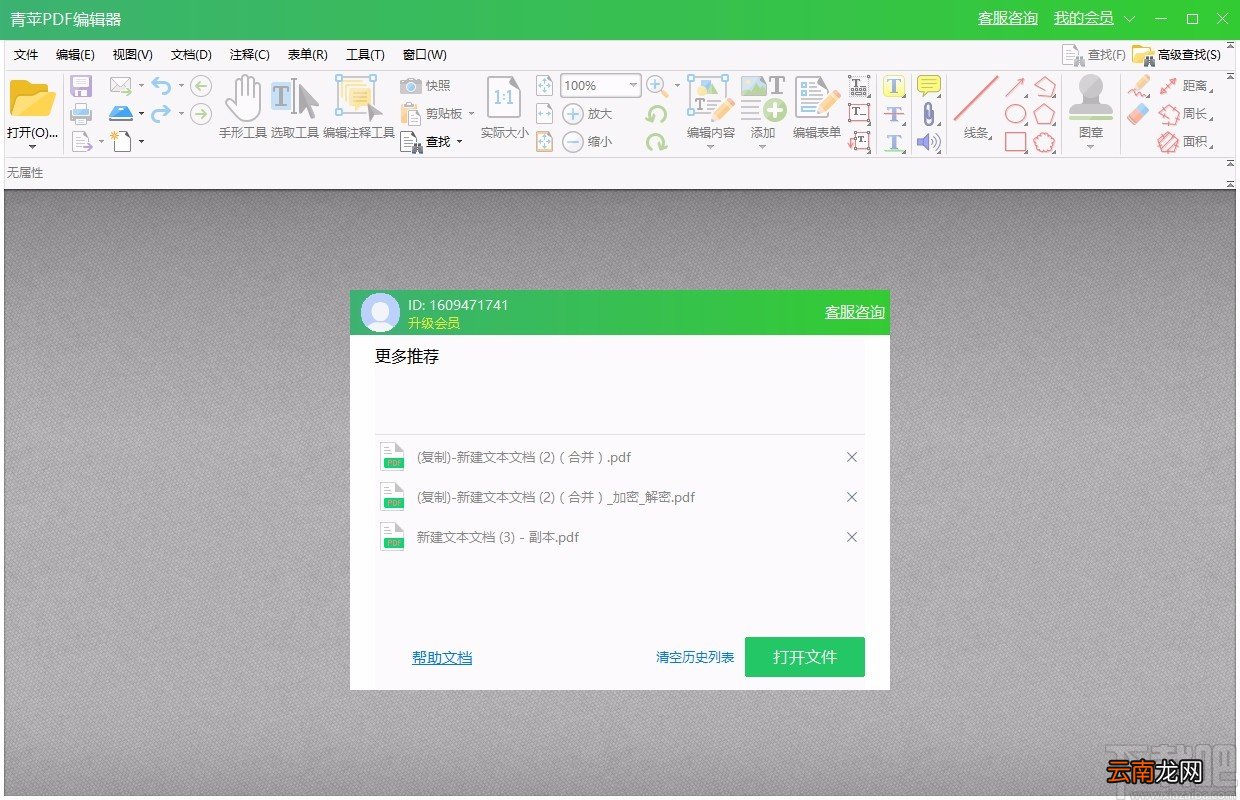
Task: Click the Zoom Out (缩小) minus button
Action: tap(587, 142)
